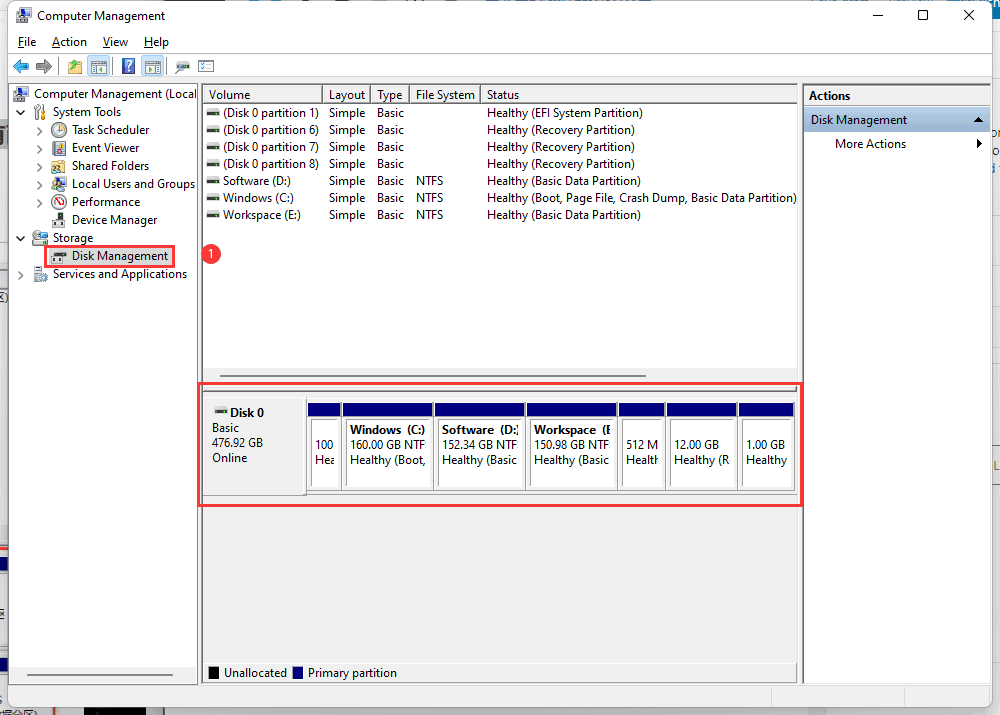The width and height of the screenshot is (1000, 715).
Task: Sort volumes by File System column header
Action: pyautogui.click(x=445, y=95)
